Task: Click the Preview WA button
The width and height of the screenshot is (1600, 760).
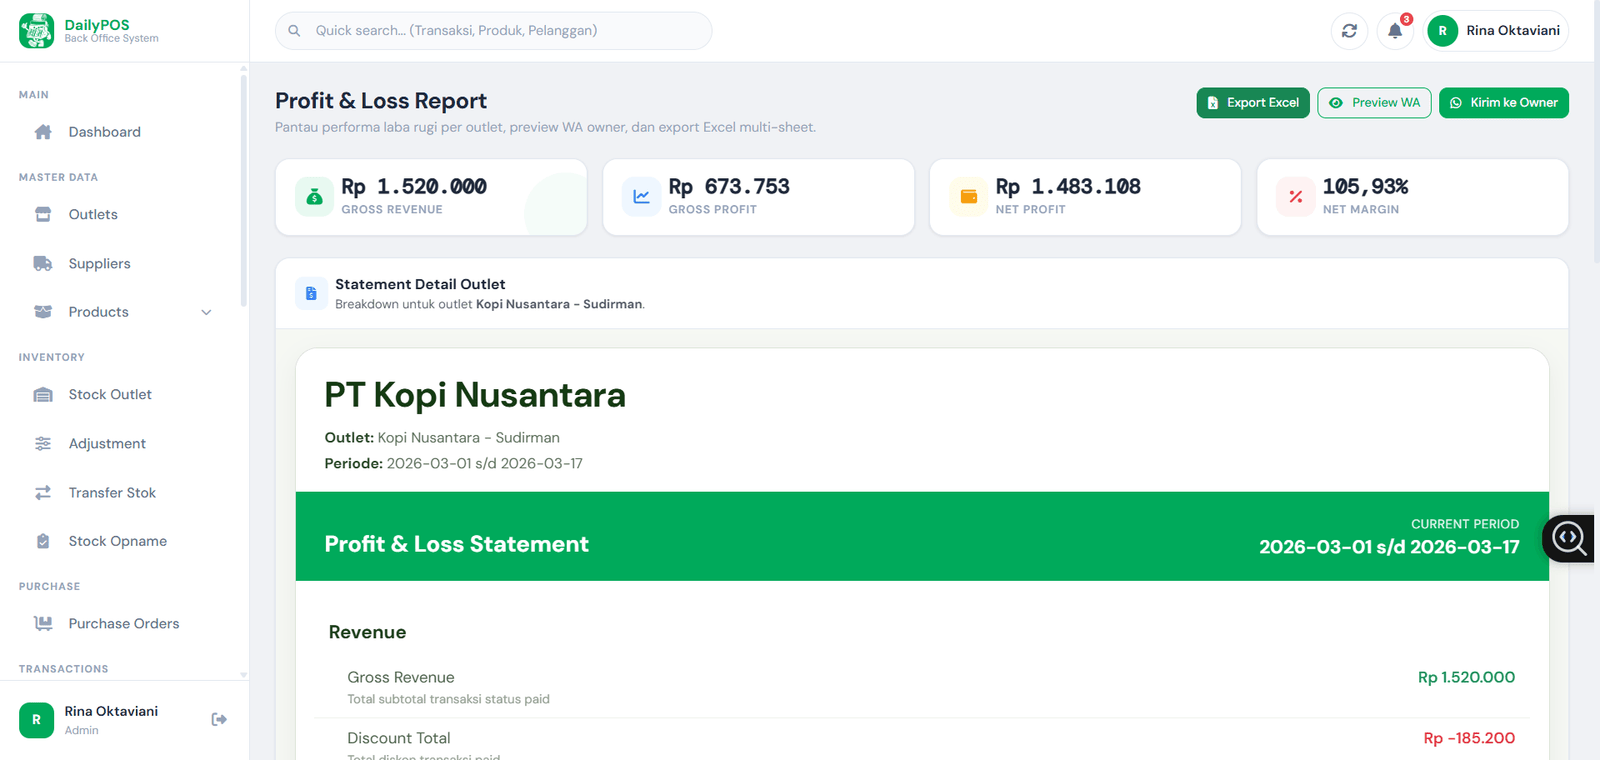Action: pyautogui.click(x=1375, y=103)
